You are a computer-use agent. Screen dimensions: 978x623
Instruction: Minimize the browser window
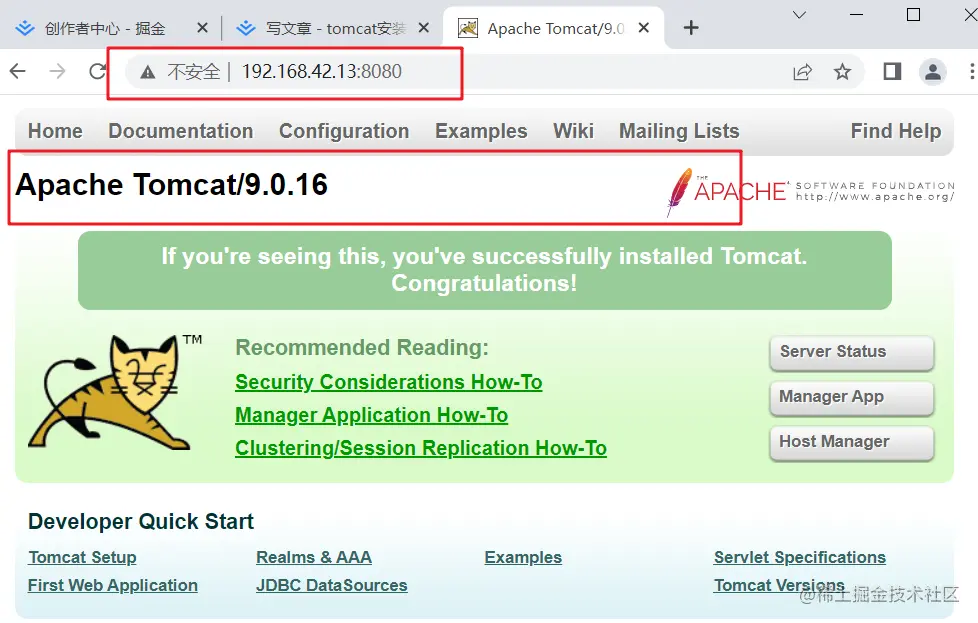point(856,15)
